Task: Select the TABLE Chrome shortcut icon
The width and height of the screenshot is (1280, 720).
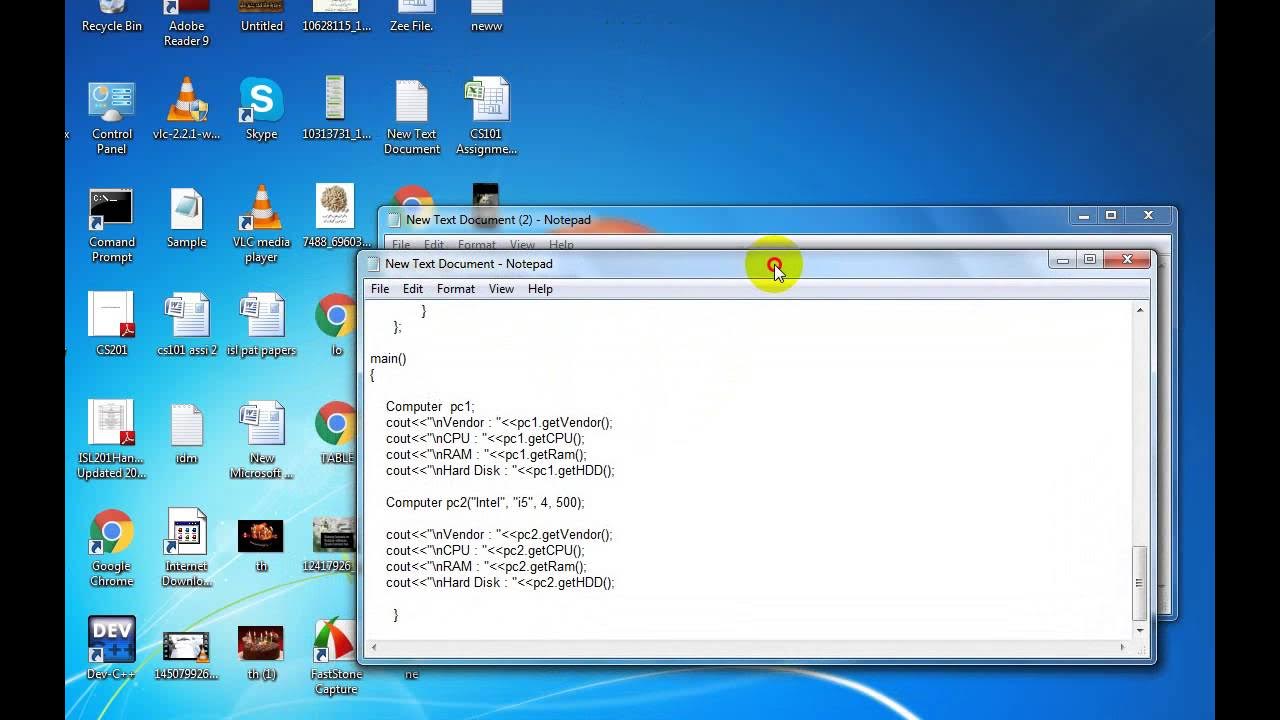Action: click(336, 432)
